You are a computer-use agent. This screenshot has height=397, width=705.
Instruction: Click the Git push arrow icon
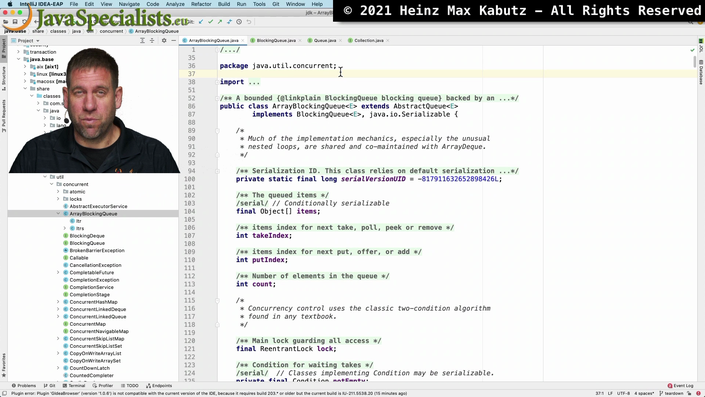(220, 22)
